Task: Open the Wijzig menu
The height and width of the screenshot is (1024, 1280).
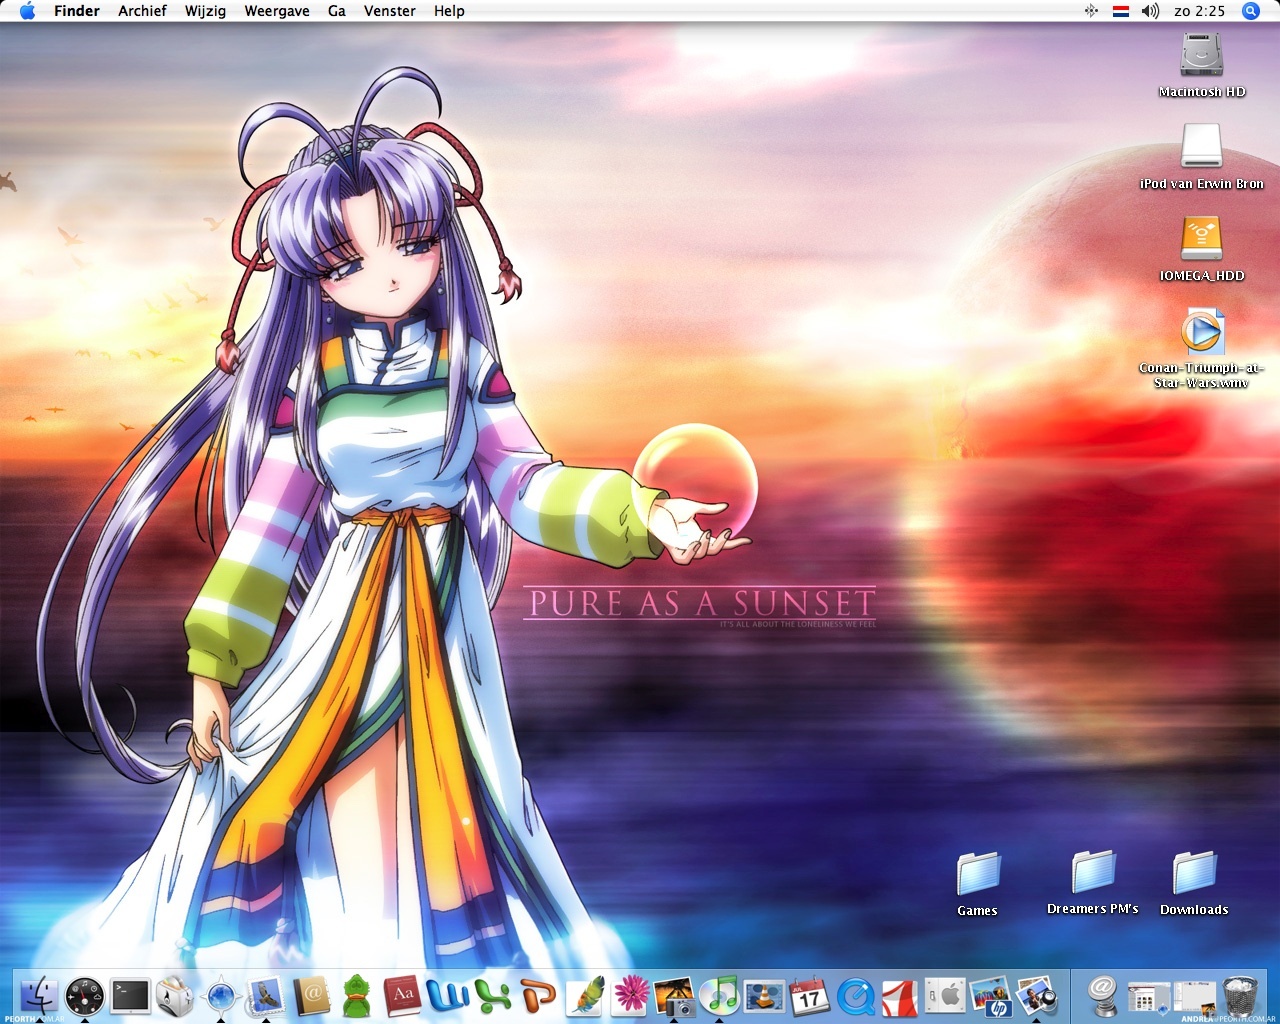Action: [x=205, y=11]
